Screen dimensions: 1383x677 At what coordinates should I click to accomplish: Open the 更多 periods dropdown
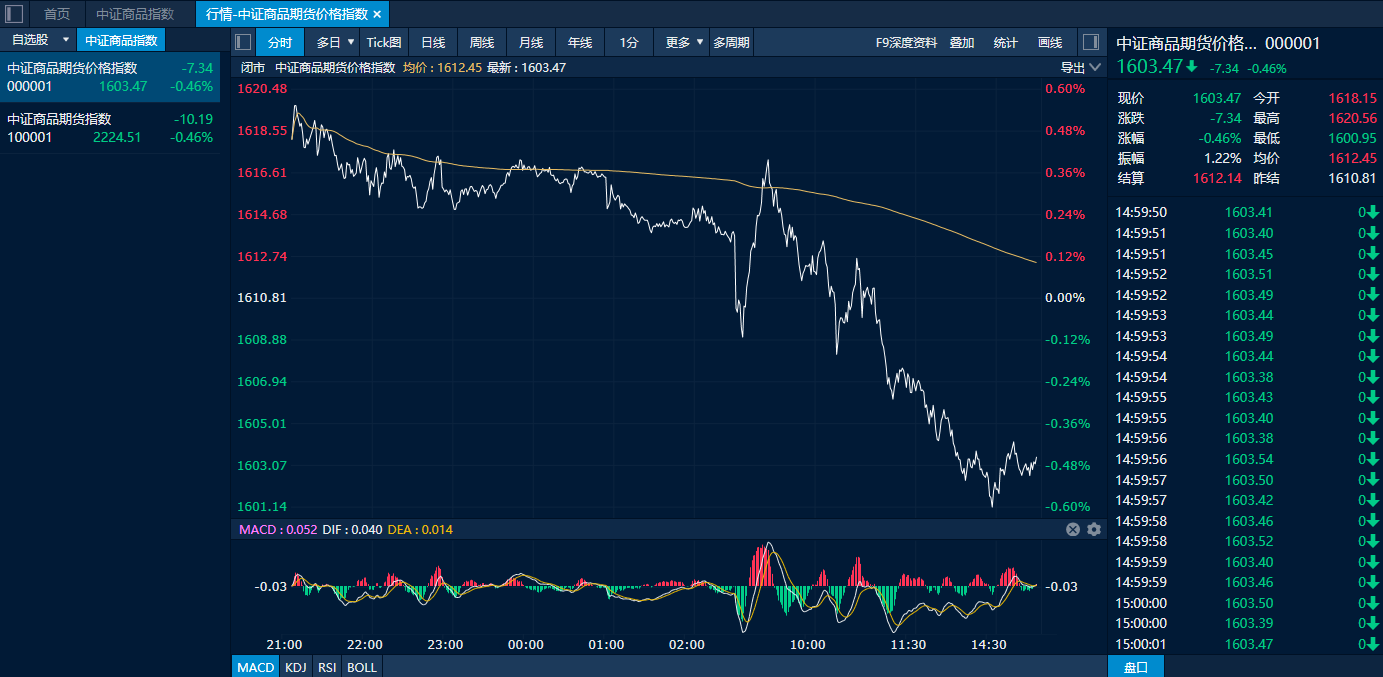click(x=684, y=42)
